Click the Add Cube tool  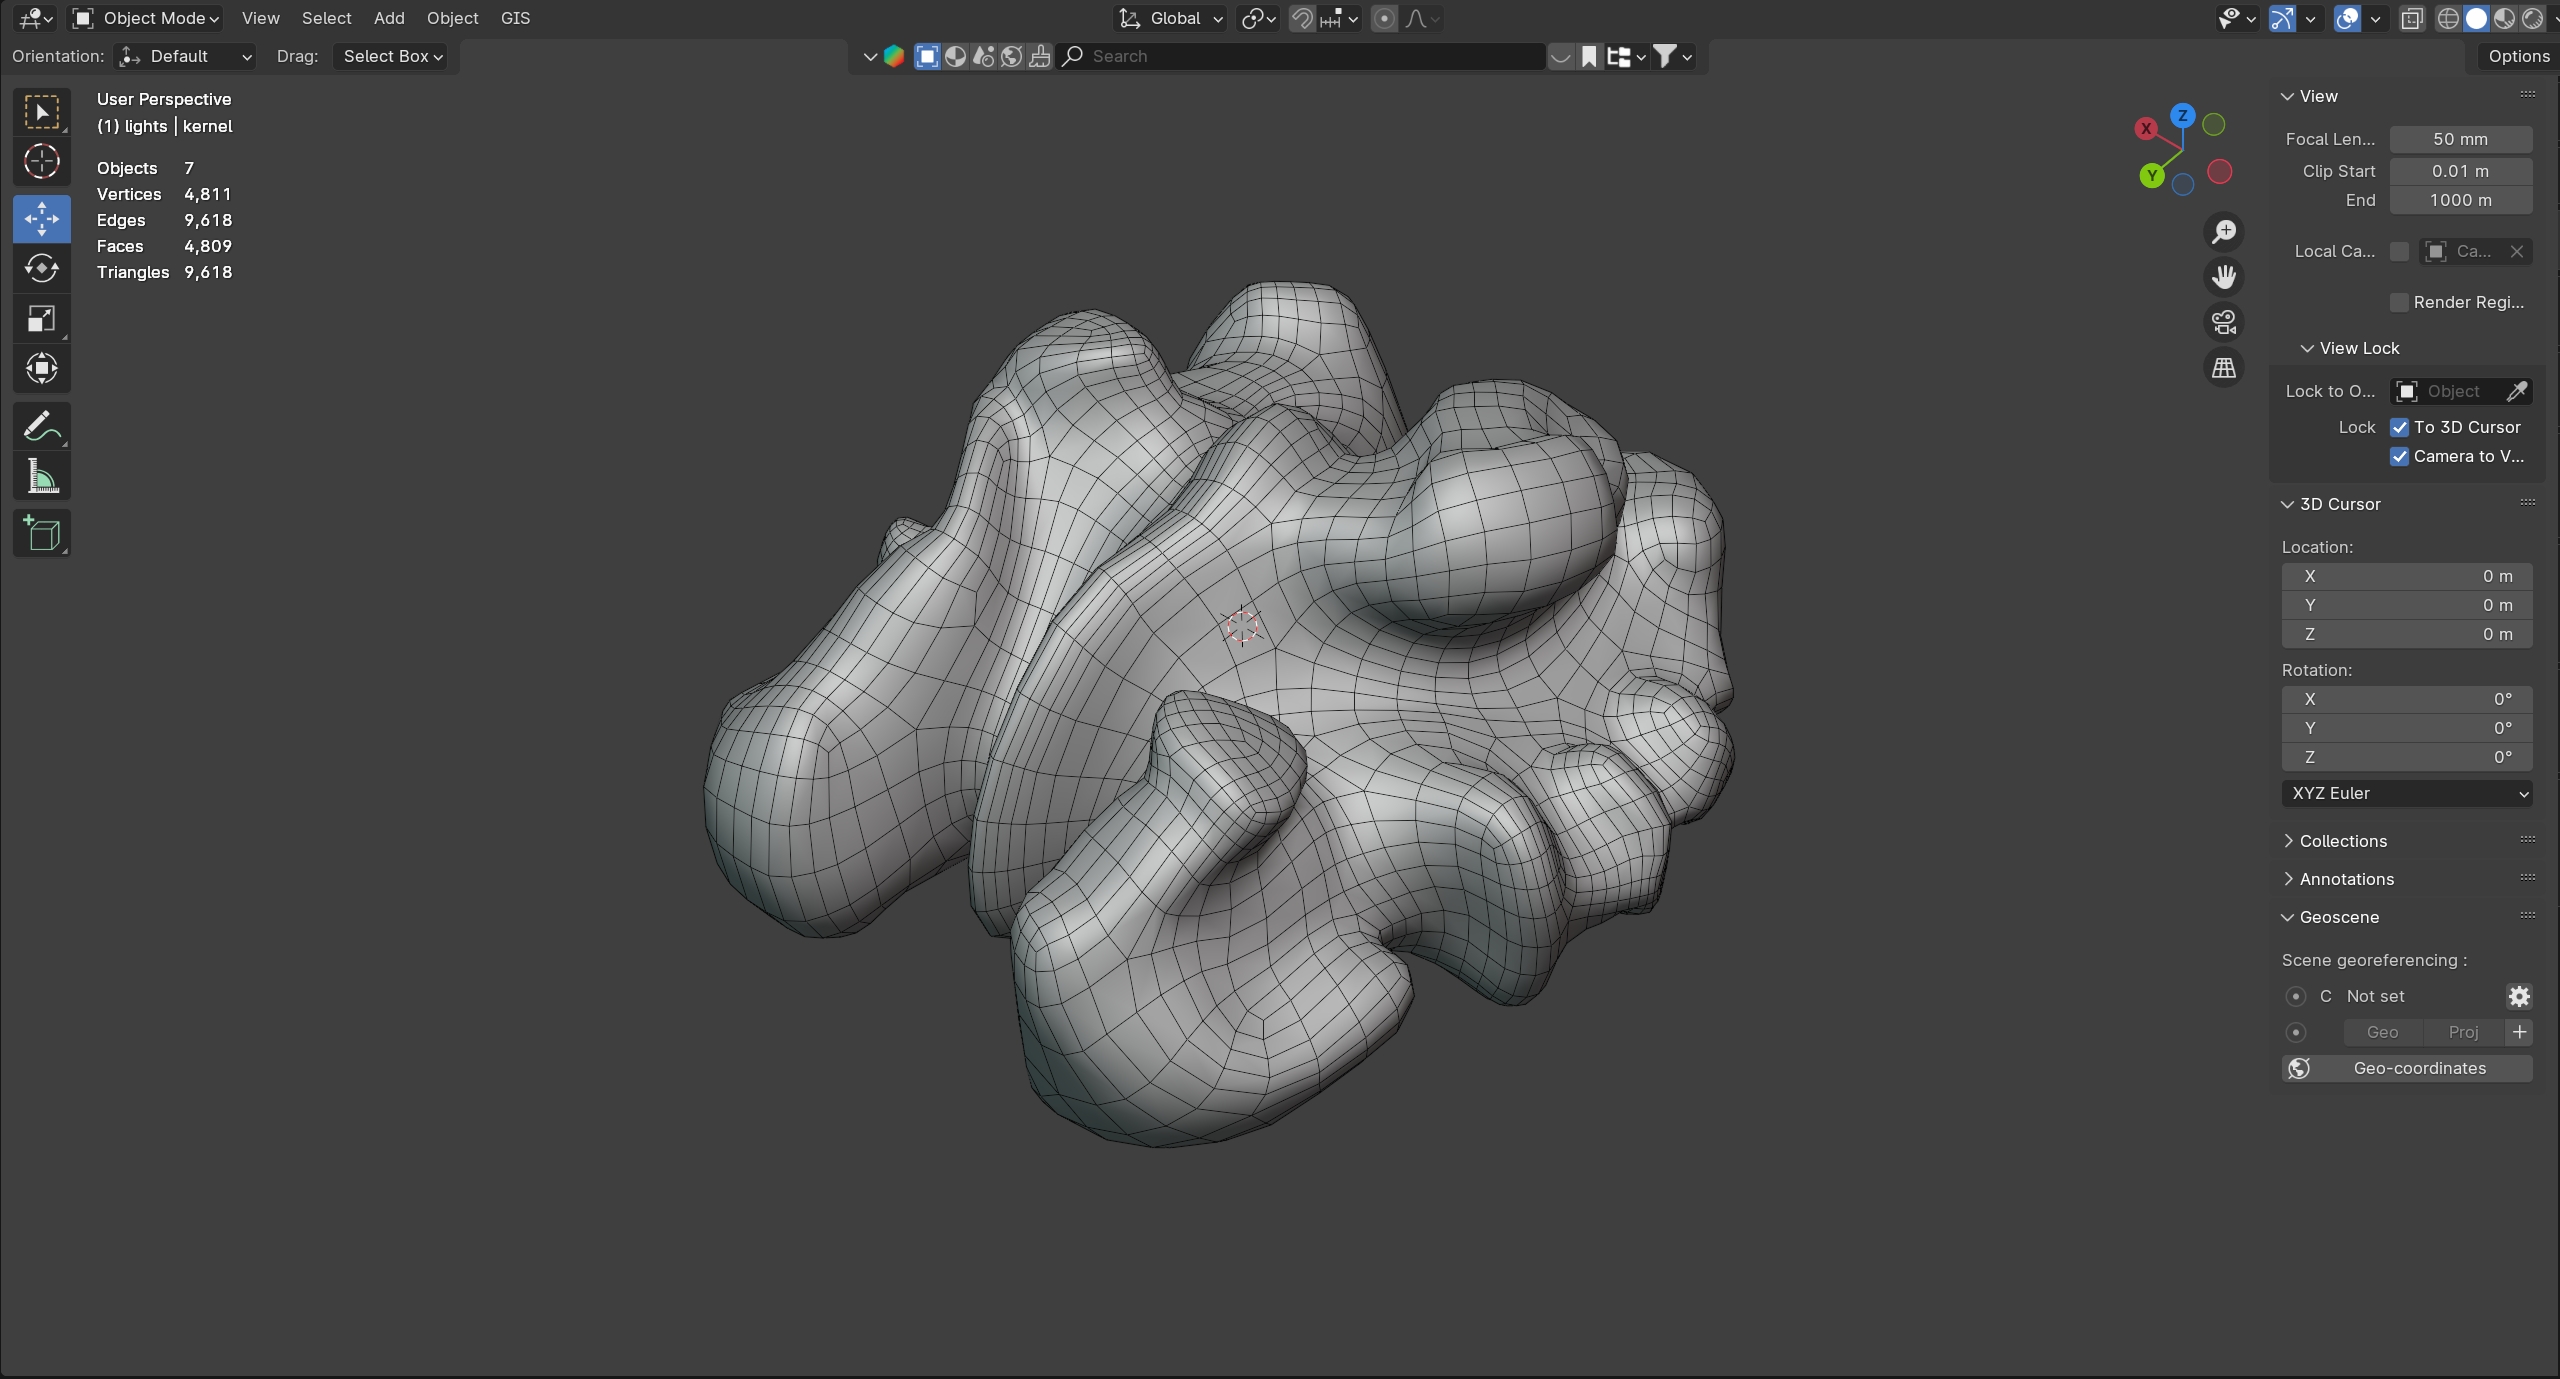click(41, 534)
